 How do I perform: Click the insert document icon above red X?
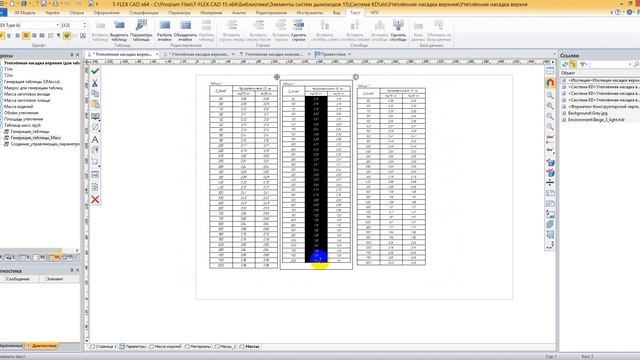[x=95, y=187]
